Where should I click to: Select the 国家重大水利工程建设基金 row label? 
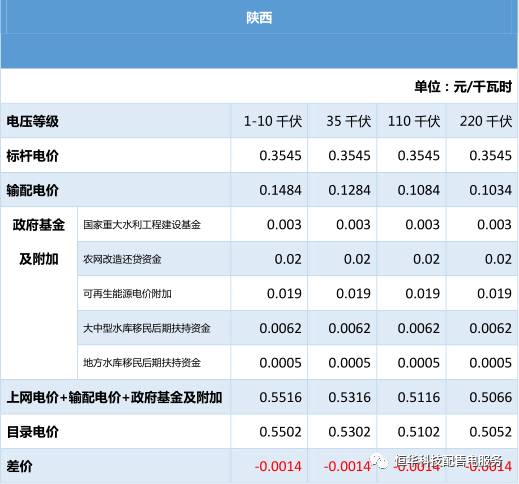(142, 225)
